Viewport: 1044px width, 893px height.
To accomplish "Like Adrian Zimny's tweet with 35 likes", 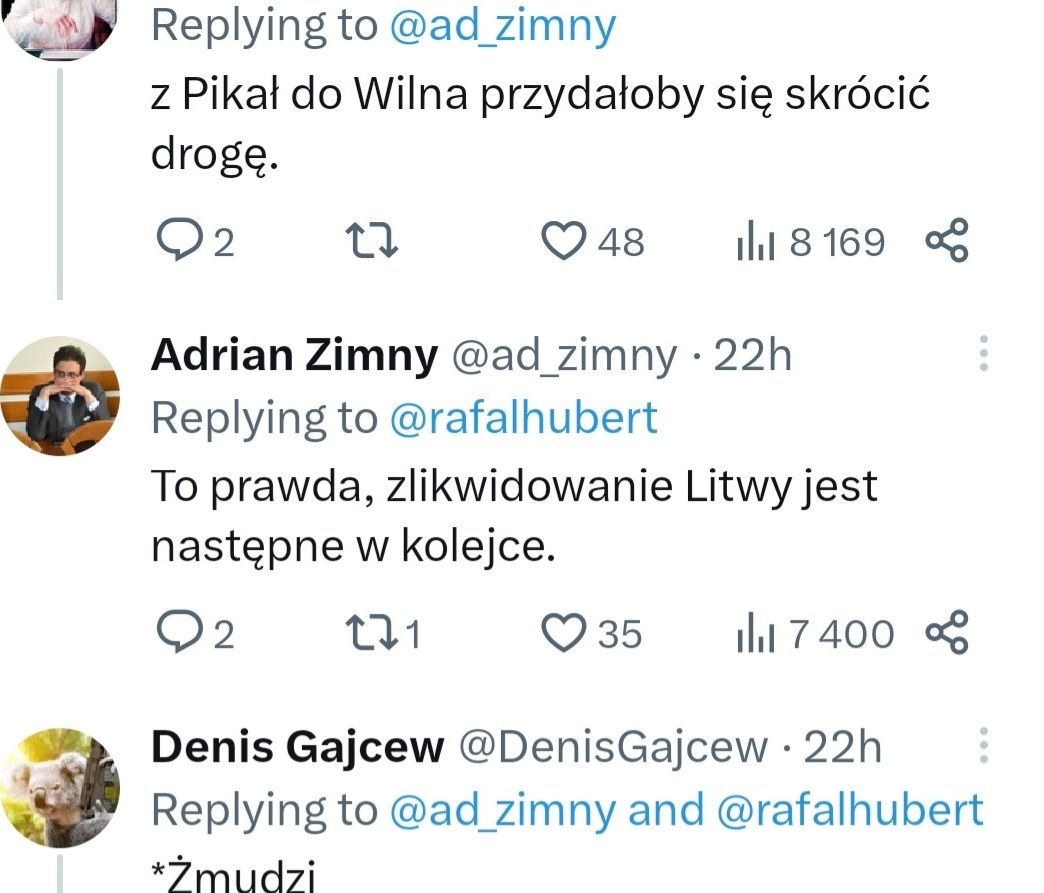I will coord(562,634).
